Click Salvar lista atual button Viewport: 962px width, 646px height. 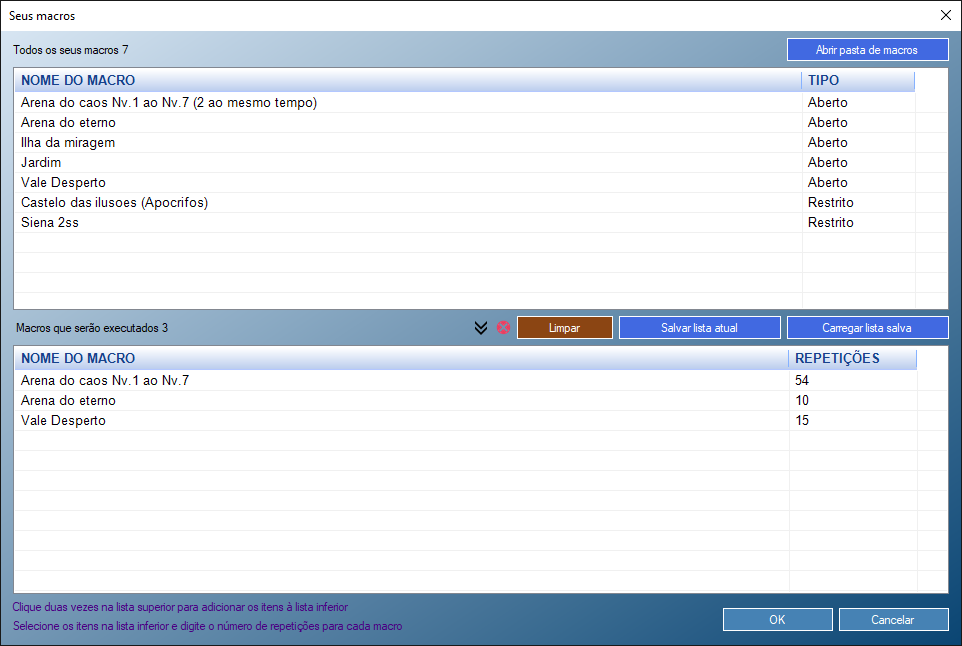[699, 328]
